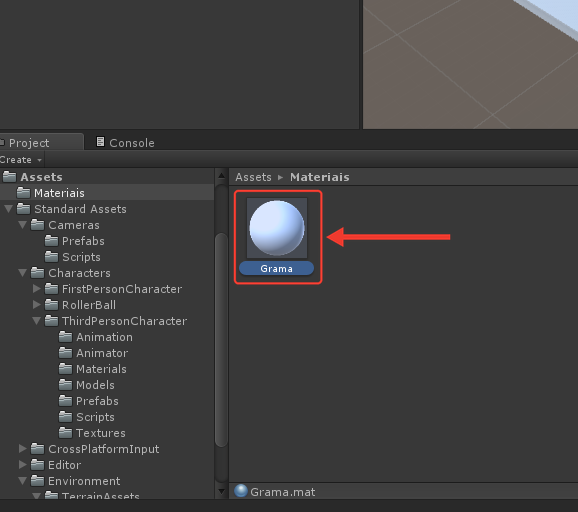Expand the FirstPersonCharacter folder arrow
Viewport: 578px width, 512px height.
[36, 289]
